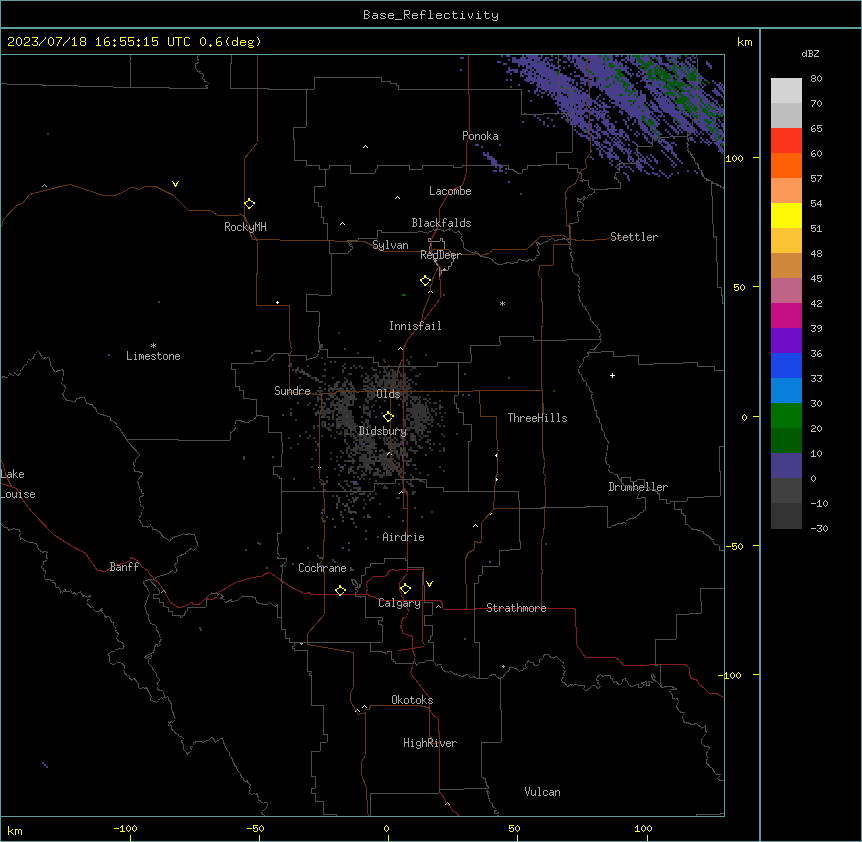Click the yellow diamond marker above RockyMH
This screenshot has height=842, width=862.
point(249,204)
